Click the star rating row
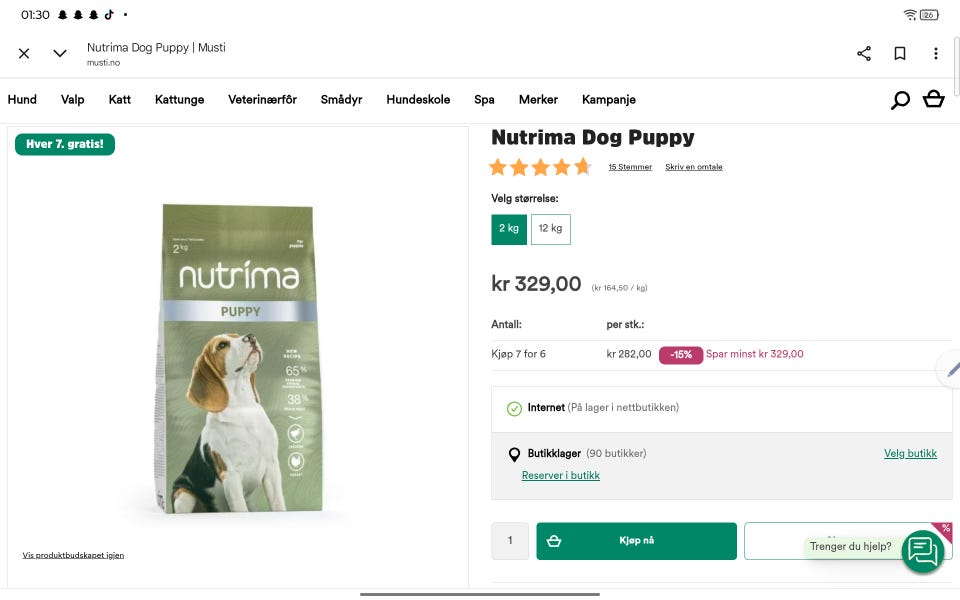Viewport: 960px width, 600px height. coord(540,167)
